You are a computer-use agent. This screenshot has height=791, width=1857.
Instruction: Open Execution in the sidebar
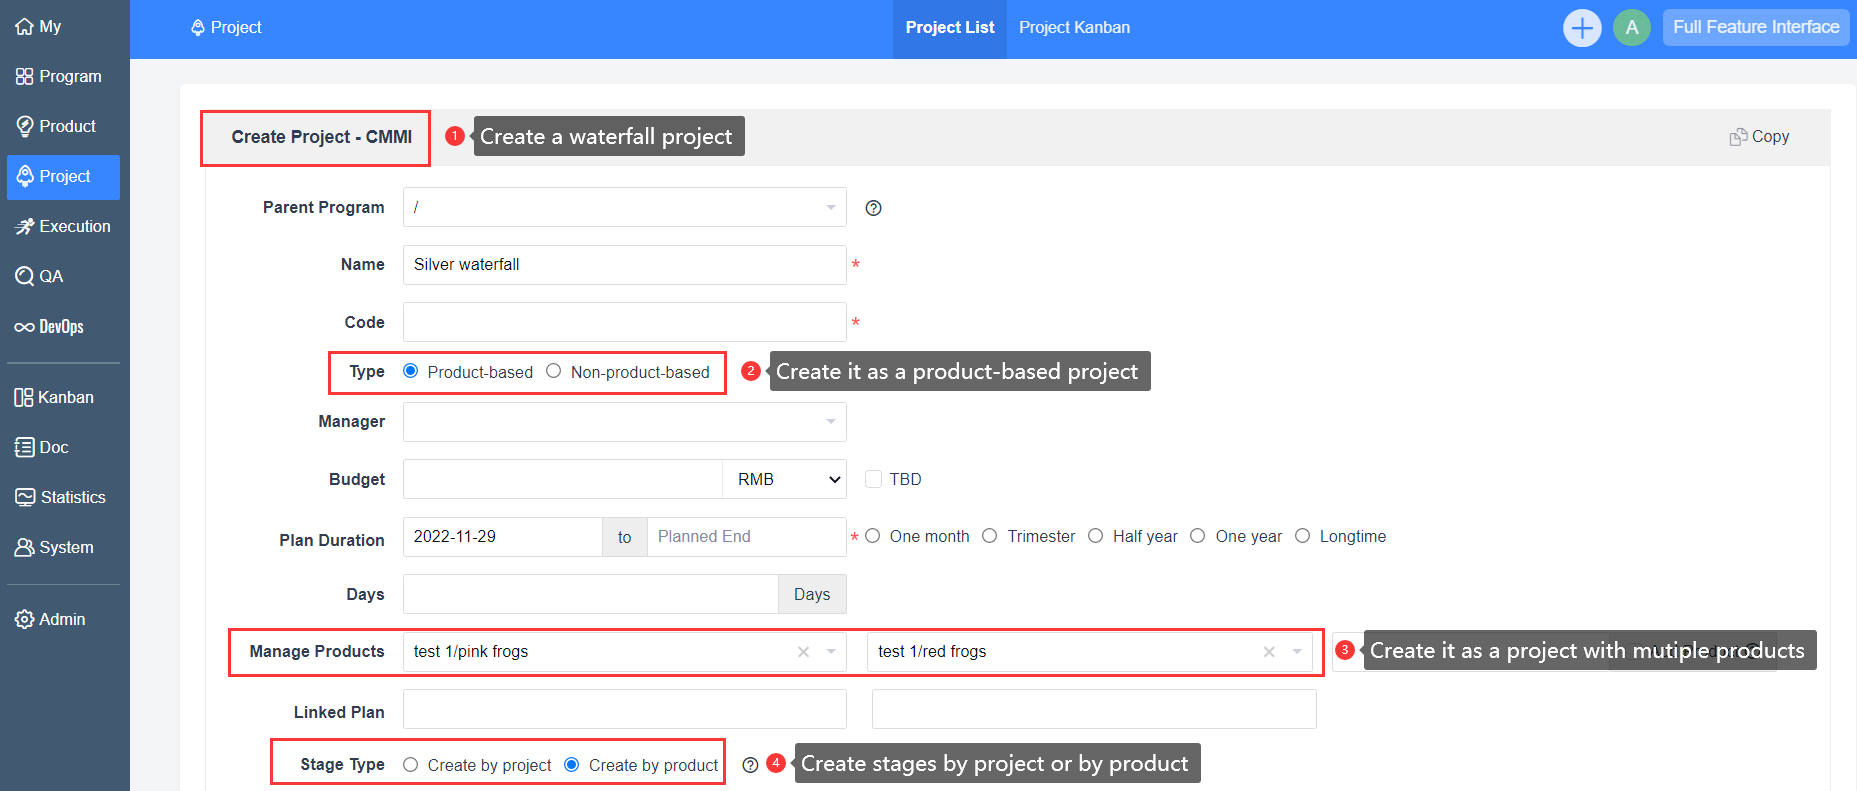click(x=63, y=226)
